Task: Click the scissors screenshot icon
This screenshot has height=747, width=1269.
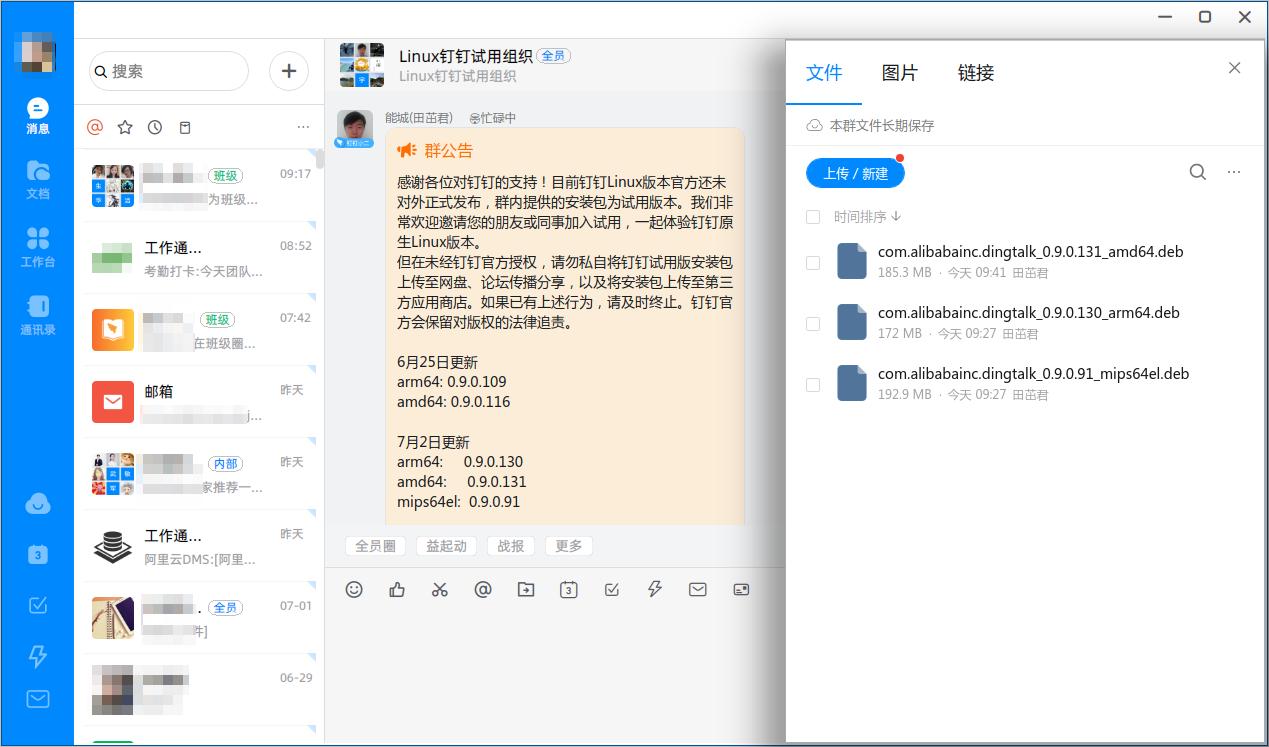Action: click(x=440, y=590)
